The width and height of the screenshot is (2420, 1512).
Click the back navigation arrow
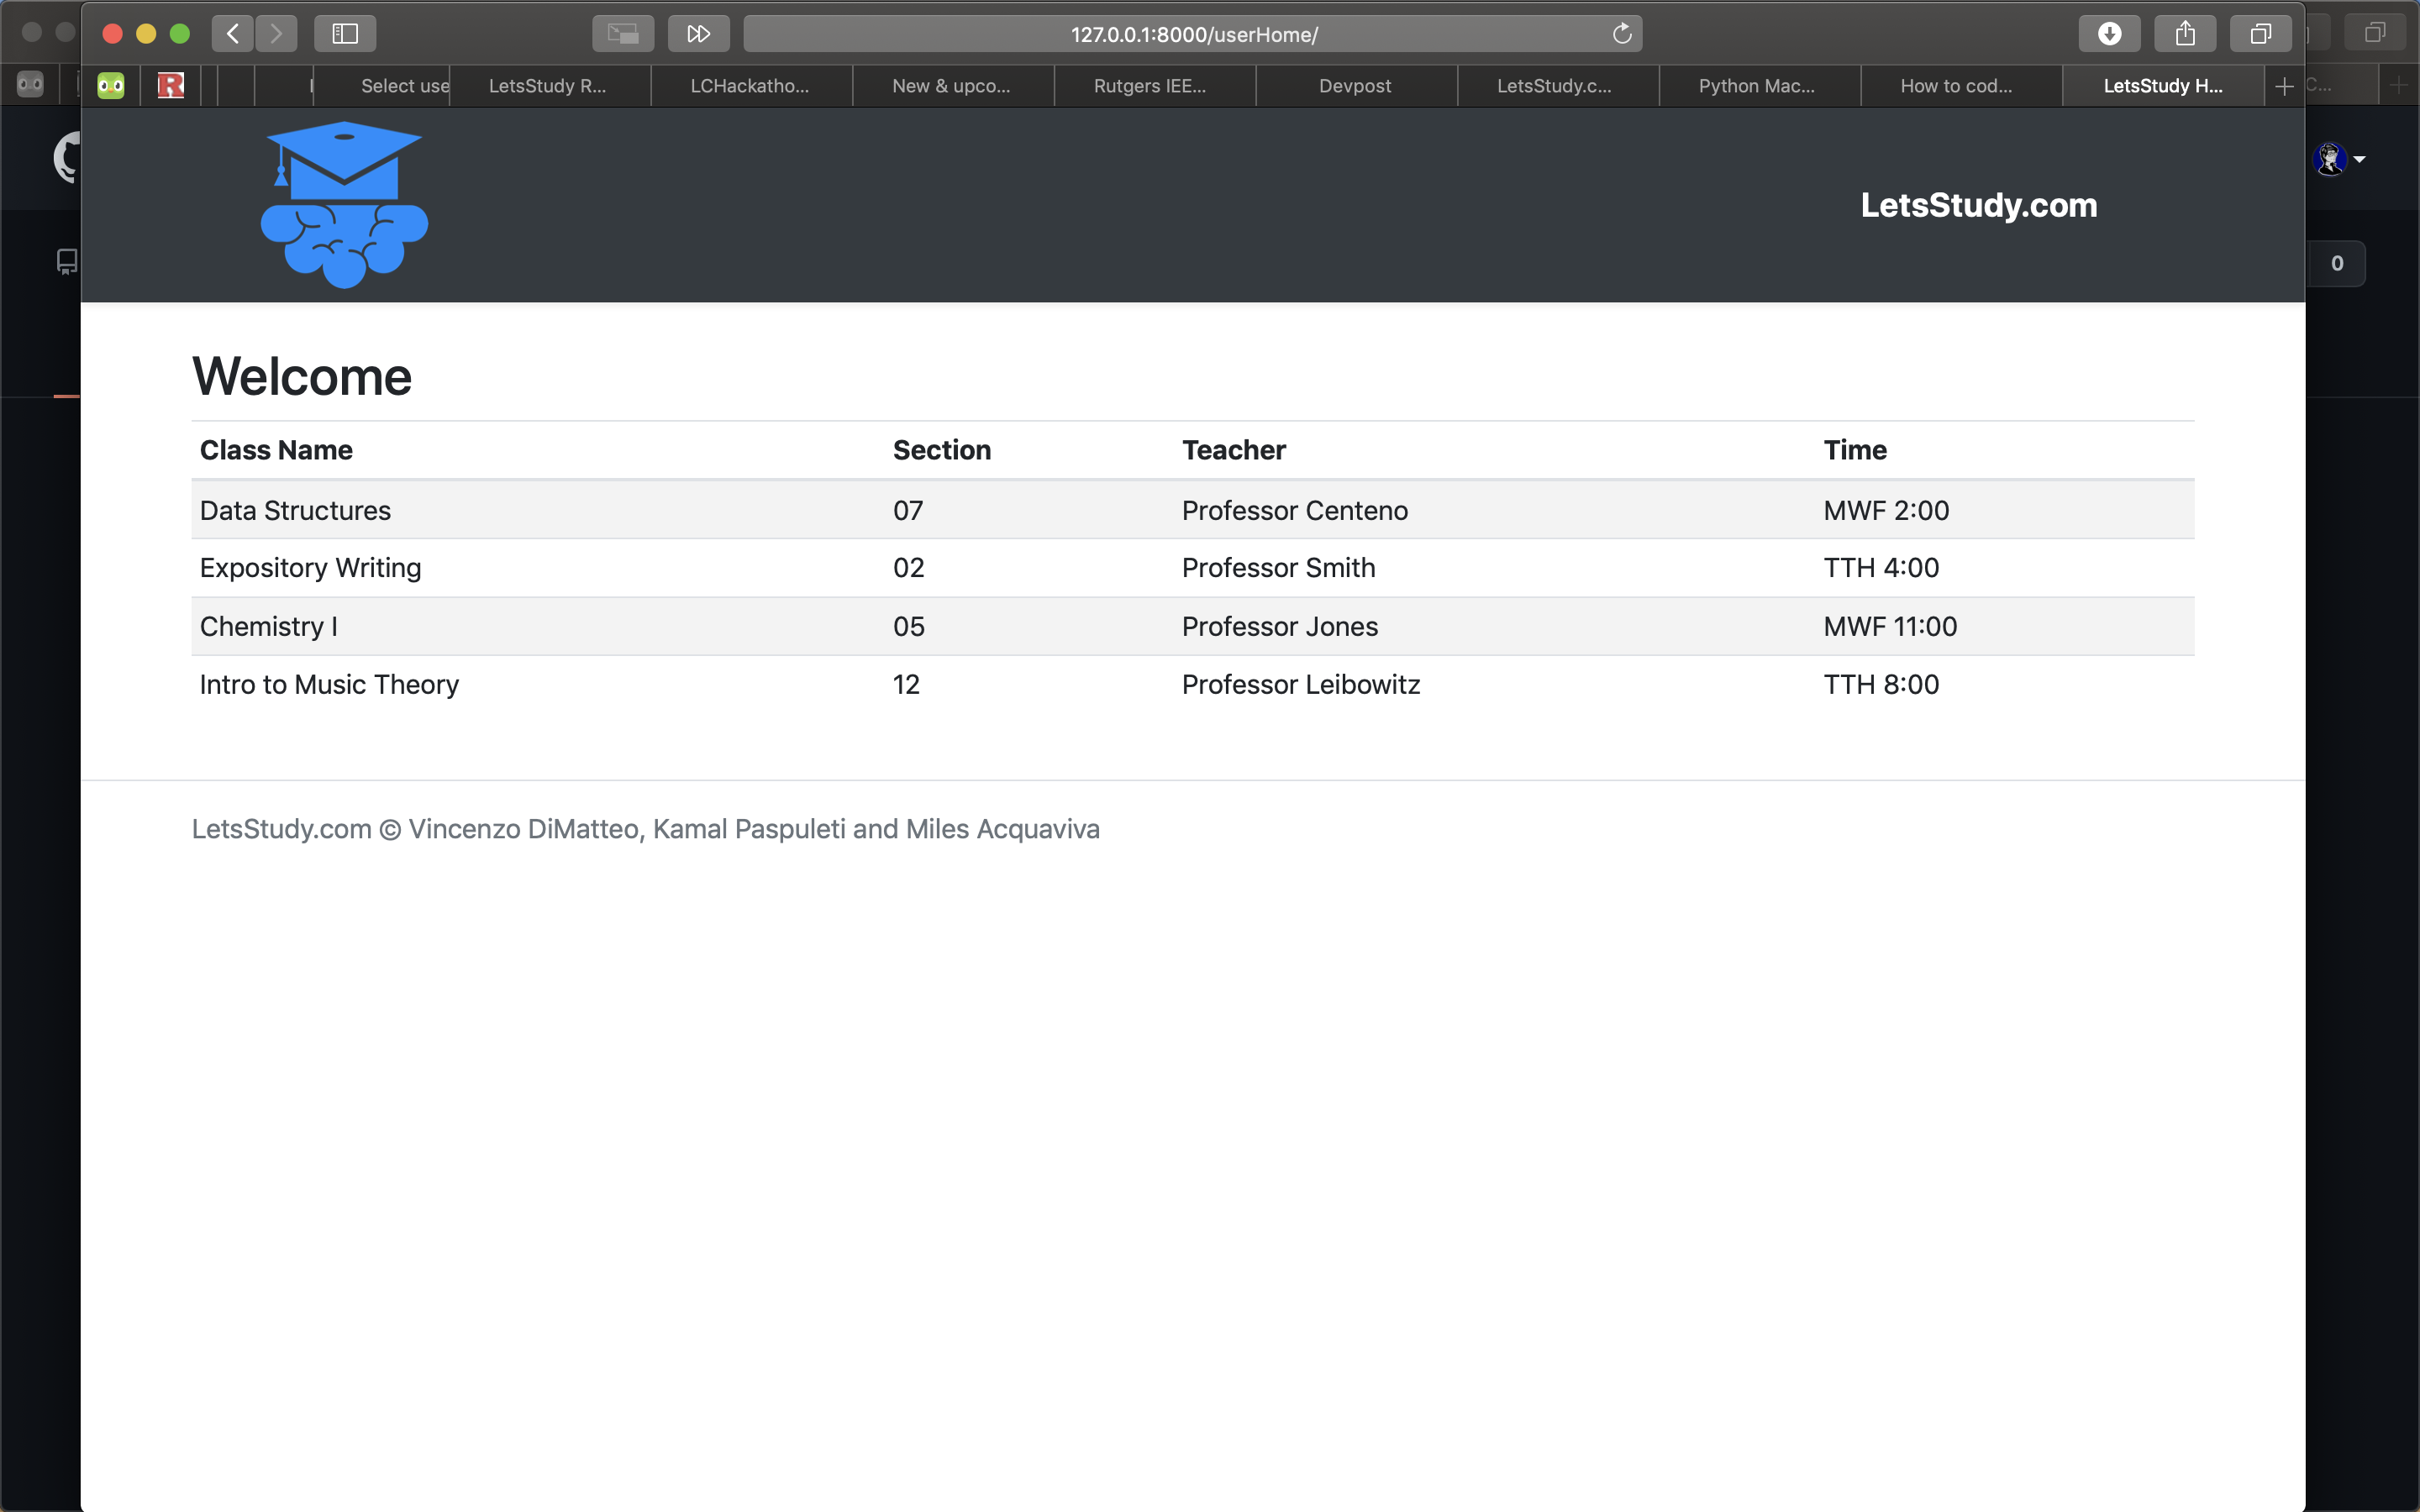click(232, 34)
